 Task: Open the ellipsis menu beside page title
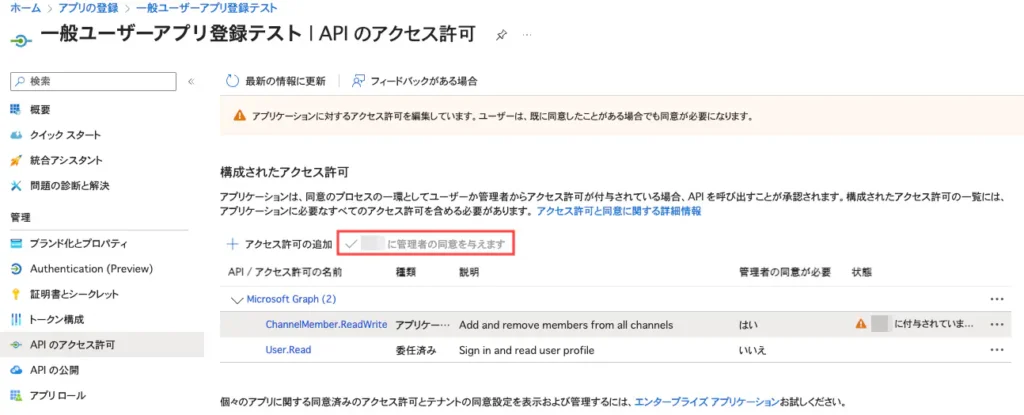pos(527,35)
